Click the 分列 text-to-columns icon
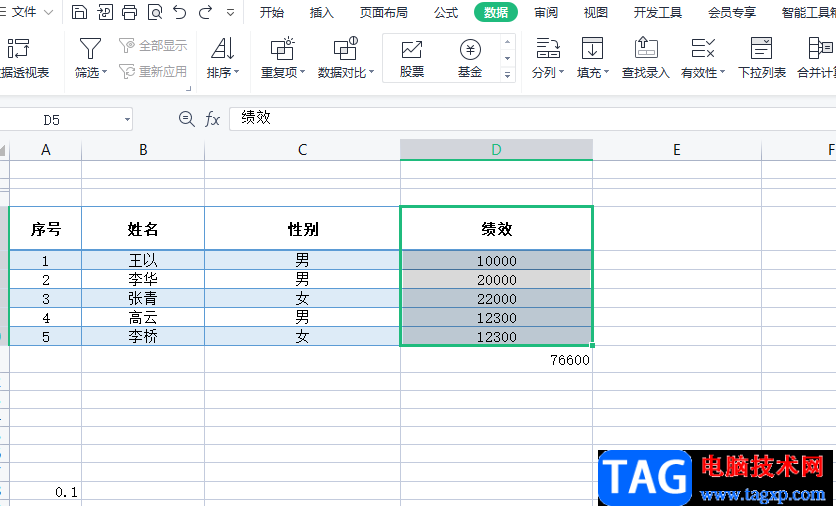 [x=548, y=49]
